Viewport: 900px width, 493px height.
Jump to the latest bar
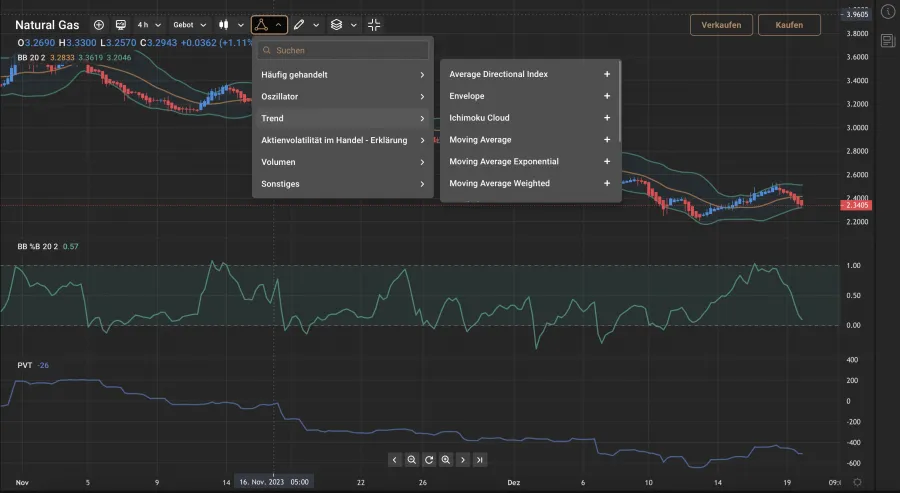pyautogui.click(x=481, y=460)
